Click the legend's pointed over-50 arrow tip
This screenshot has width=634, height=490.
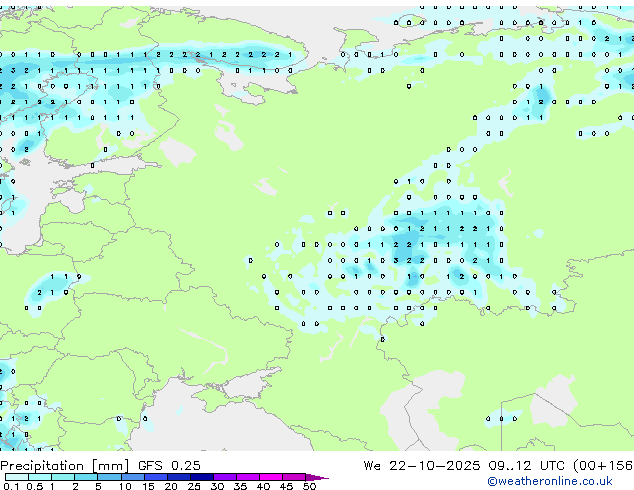pyautogui.click(x=317, y=477)
